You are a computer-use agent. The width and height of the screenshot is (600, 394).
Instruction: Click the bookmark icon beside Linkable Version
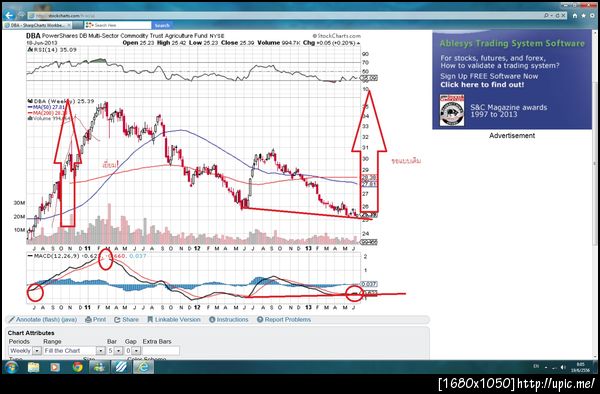[x=150, y=319]
